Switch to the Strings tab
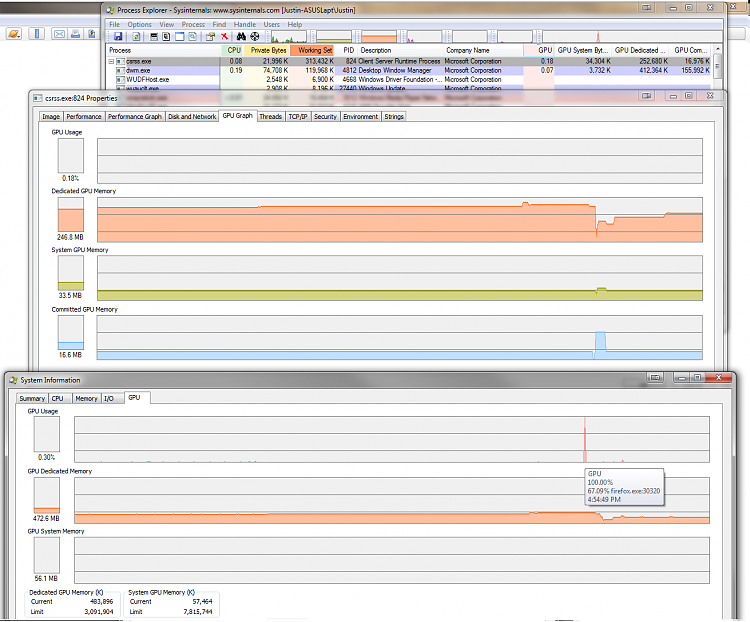 pos(394,116)
